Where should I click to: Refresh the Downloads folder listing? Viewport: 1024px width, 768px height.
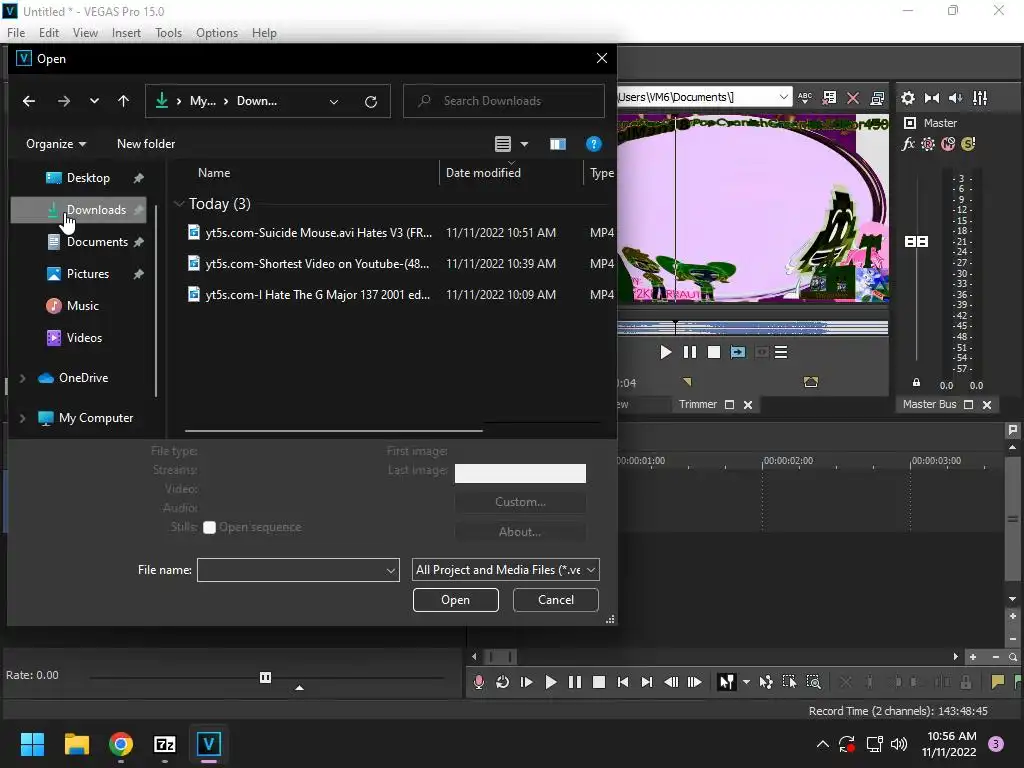371,102
